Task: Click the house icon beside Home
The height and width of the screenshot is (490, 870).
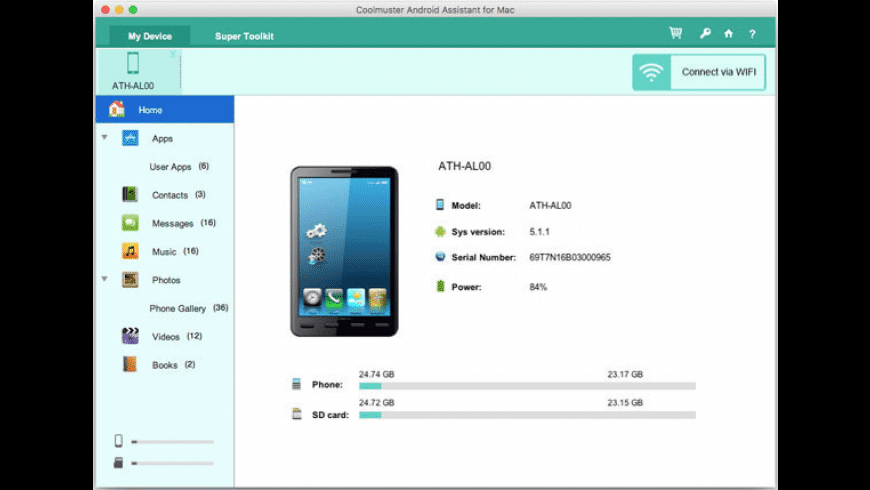Action: [x=117, y=109]
